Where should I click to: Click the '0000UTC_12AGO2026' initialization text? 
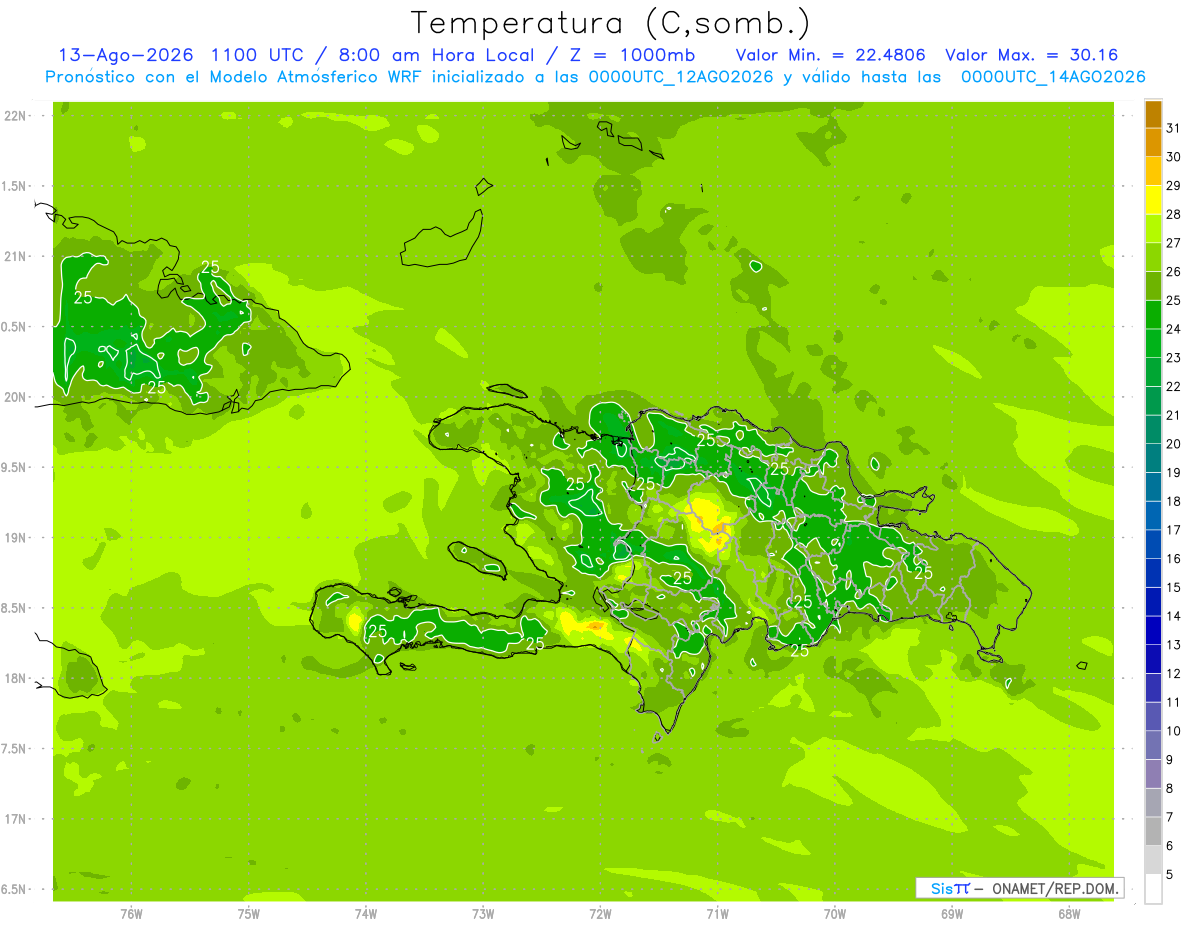682,77
